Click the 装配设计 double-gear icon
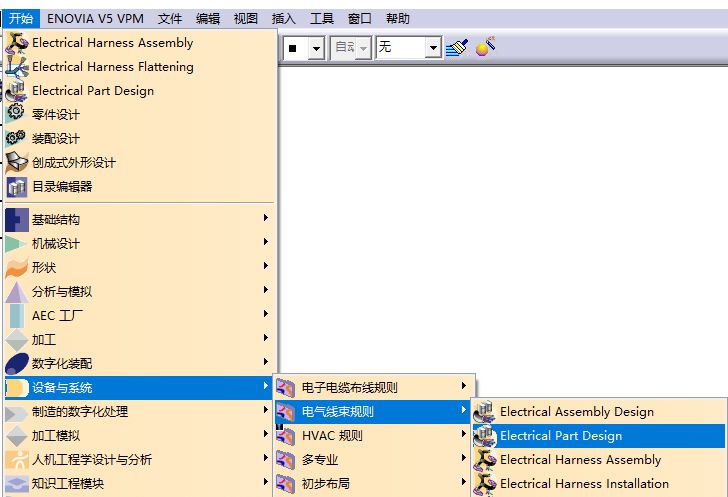 [17, 138]
